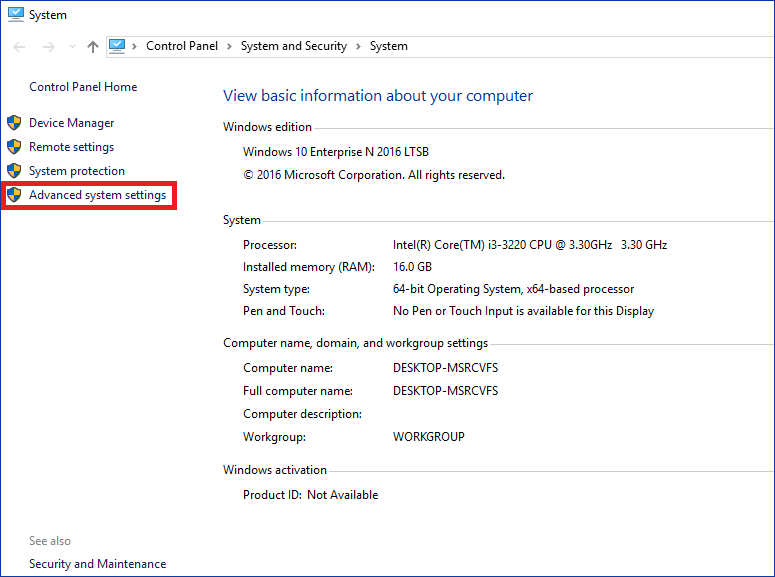Click shield icon beside Remote settings
Image resolution: width=775 pixels, height=577 pixels.
(x=14, y=147)
